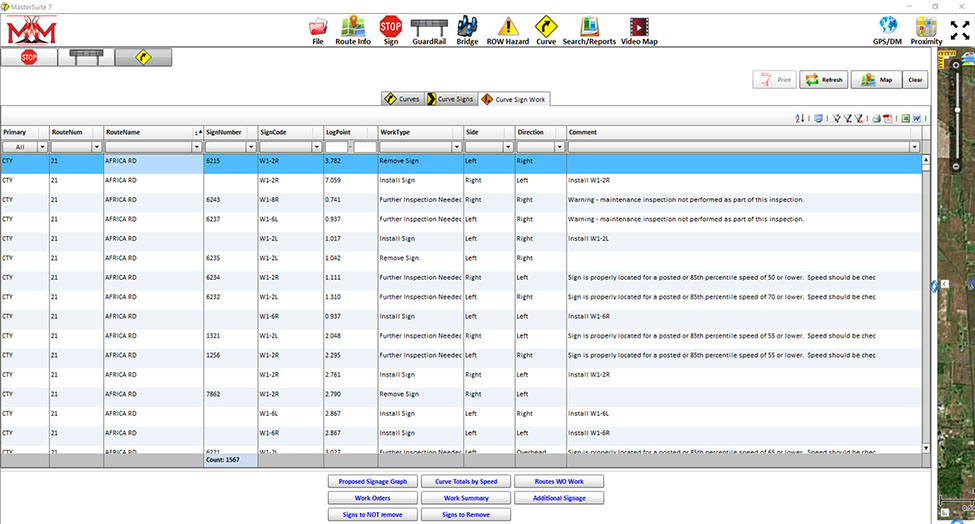Toggle the stop sign mode button
Image resolution: width=975 pixels, height=524 pixels.
28,58
